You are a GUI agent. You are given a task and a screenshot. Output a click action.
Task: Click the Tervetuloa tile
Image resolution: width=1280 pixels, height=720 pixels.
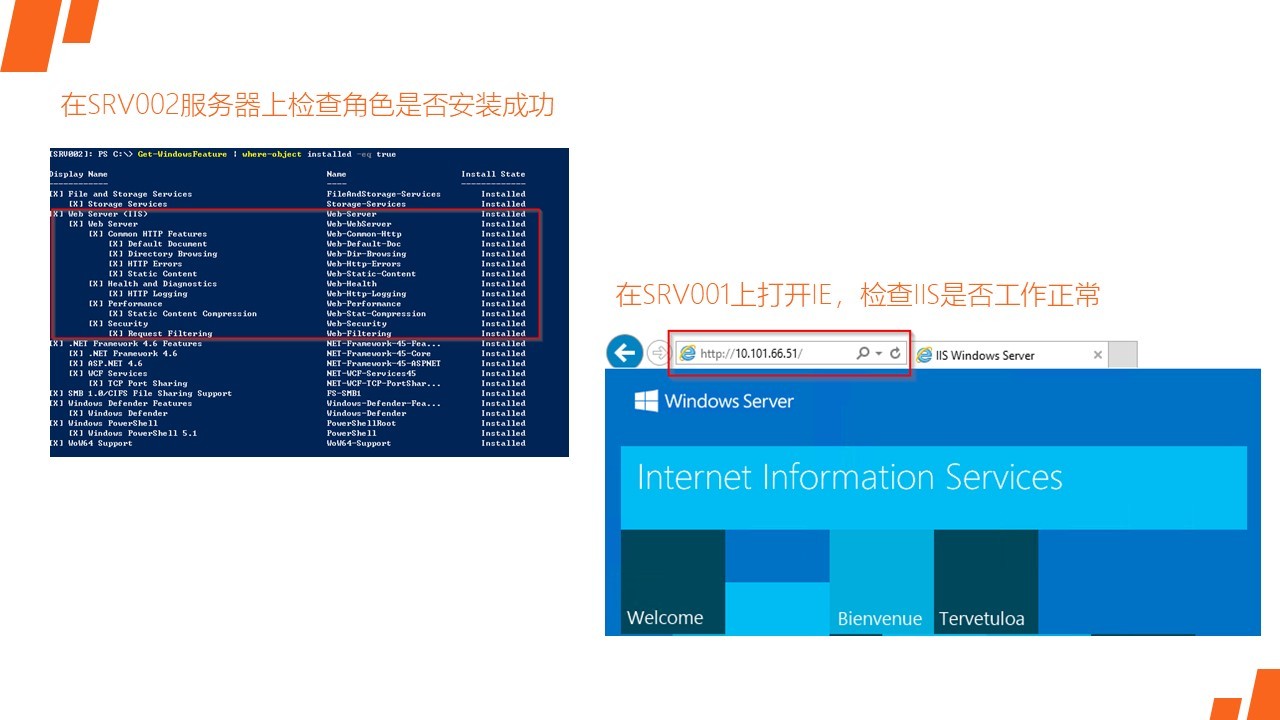[x=986, y=582]
